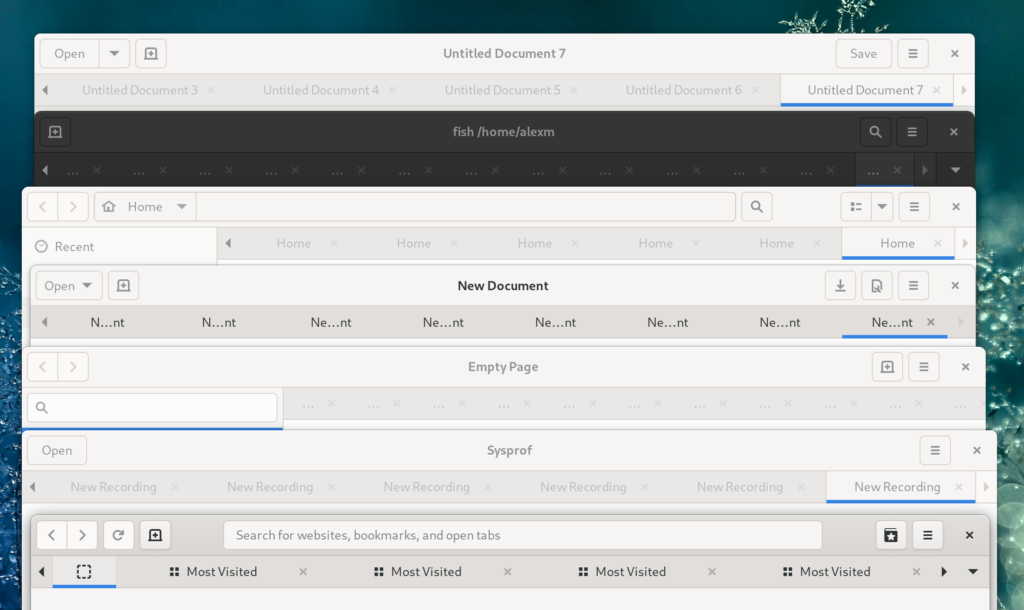Click the Open button in Sysprof
Viewport: 1024px width, 610px height.
(x=57, y=450)
